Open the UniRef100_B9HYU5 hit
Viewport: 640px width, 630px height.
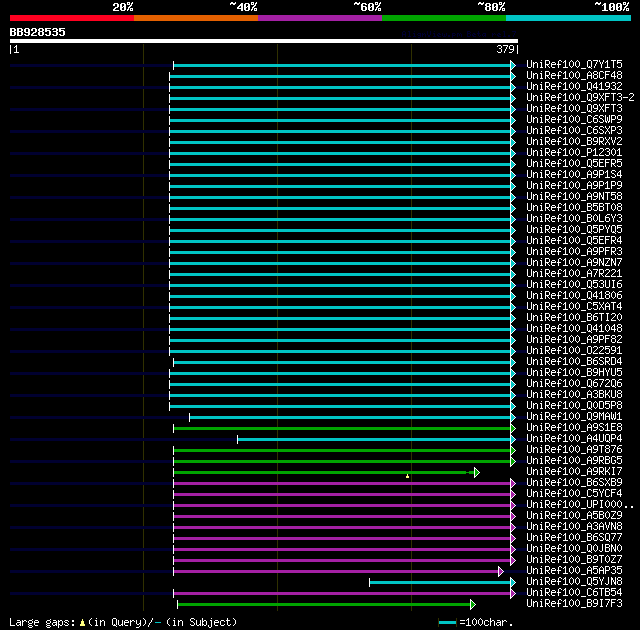[574, 373]
